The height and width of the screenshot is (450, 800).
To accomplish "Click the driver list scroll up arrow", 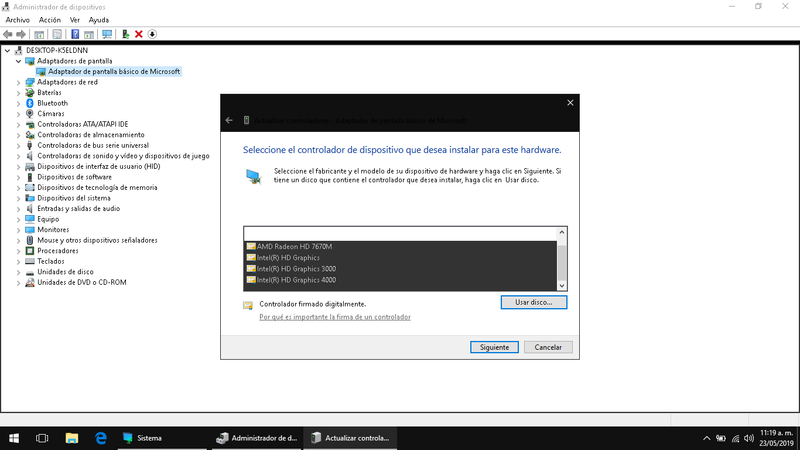I will click(x=562, y=232).
